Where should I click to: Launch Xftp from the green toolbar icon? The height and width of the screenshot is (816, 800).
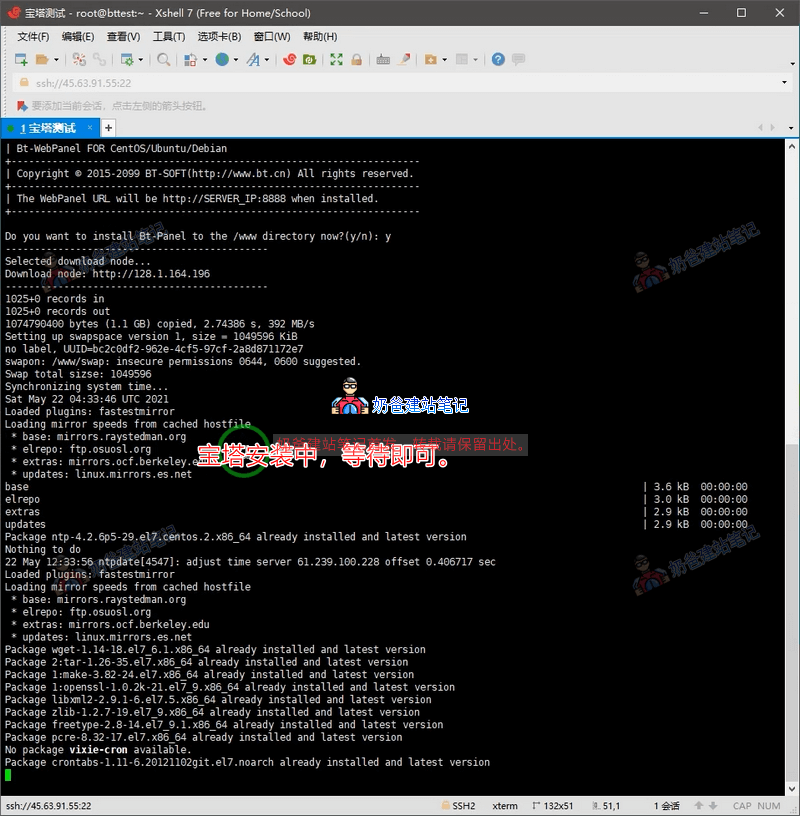[x=310, y=60]
